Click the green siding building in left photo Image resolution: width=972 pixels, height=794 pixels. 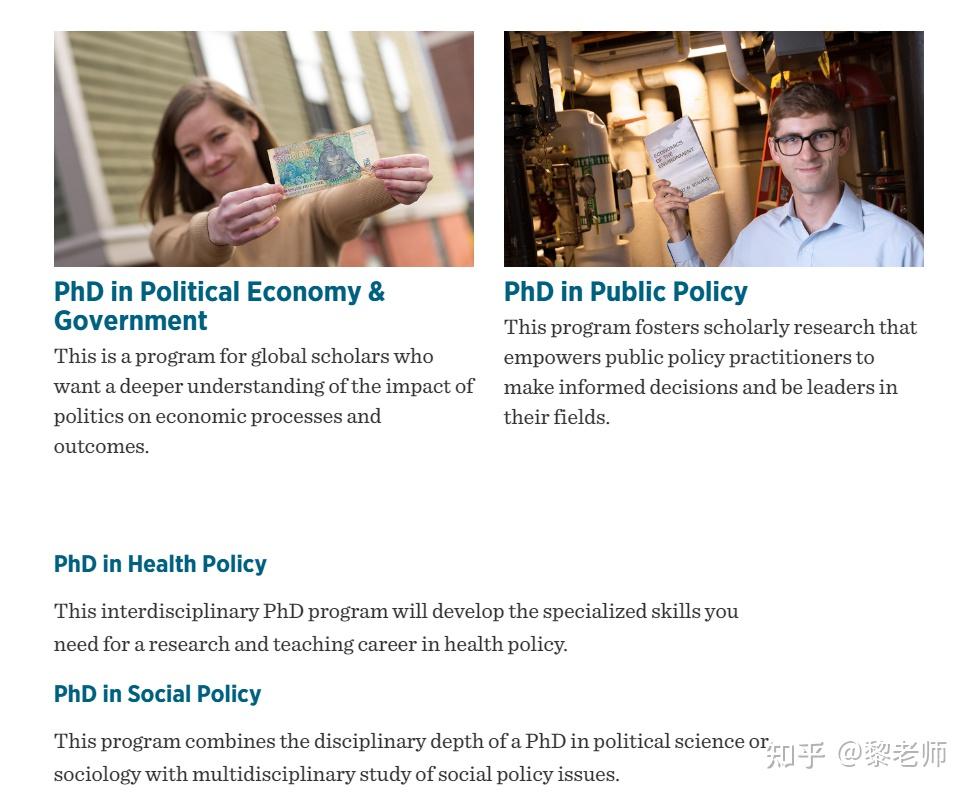click(110, 120)
